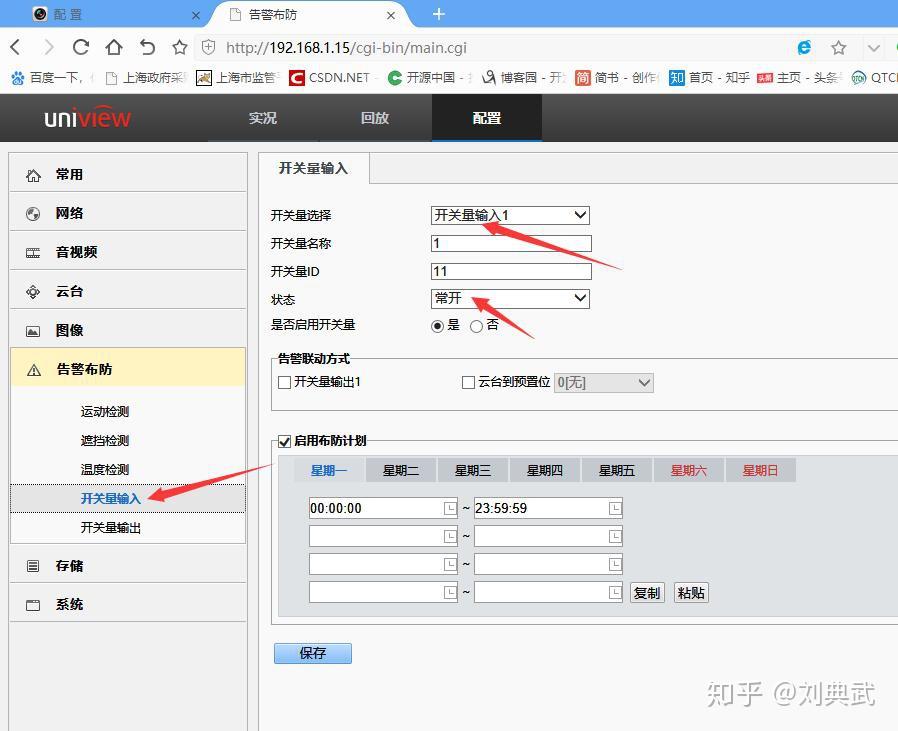
Task: Switch to the 实况 live view tab
Action: (x=262, y=118)
